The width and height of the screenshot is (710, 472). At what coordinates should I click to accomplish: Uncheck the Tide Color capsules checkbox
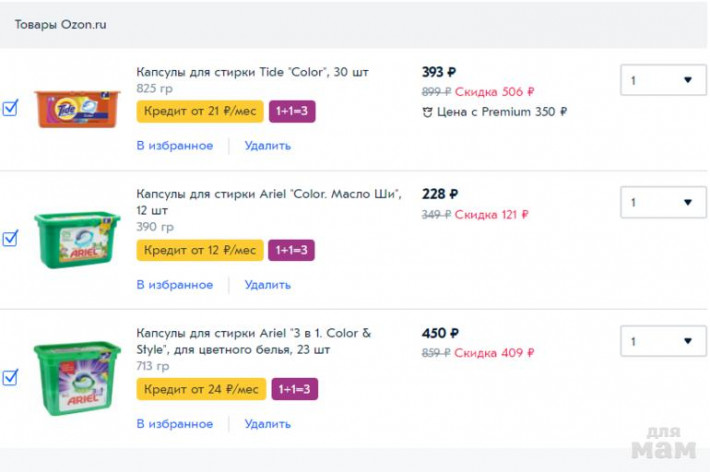10,108
